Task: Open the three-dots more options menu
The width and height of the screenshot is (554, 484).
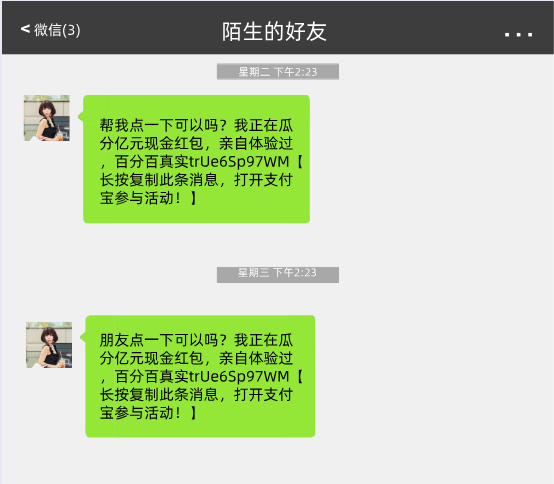Action: coord(518,34)
